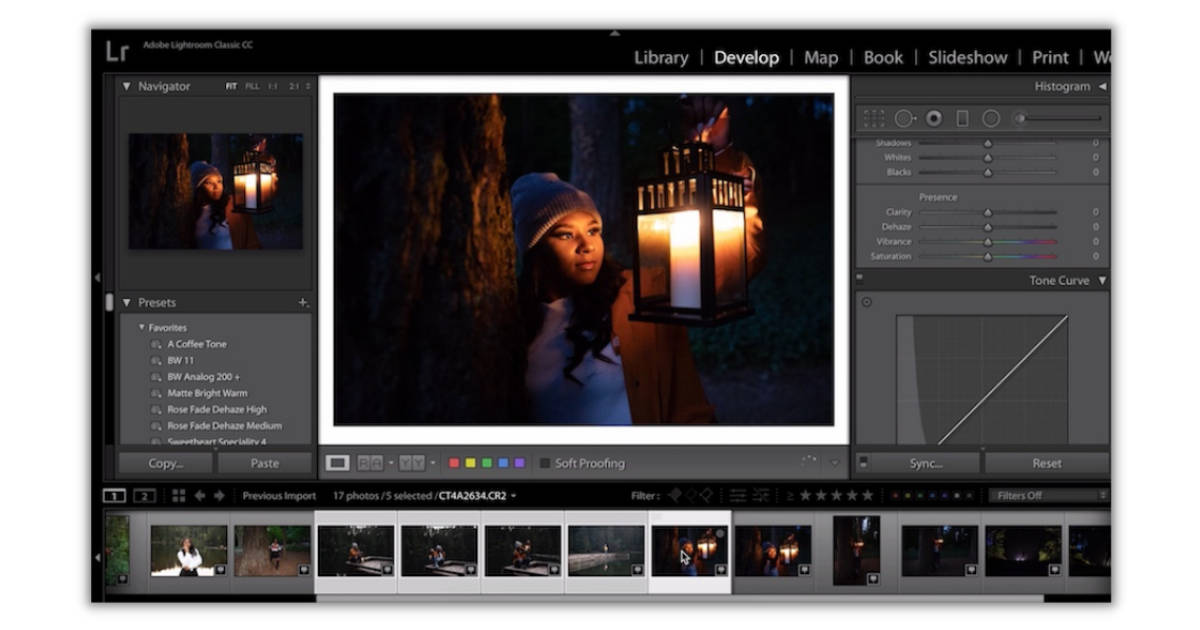
Task: Click the Reset button in the right panel
Action: pos(1046,463)
